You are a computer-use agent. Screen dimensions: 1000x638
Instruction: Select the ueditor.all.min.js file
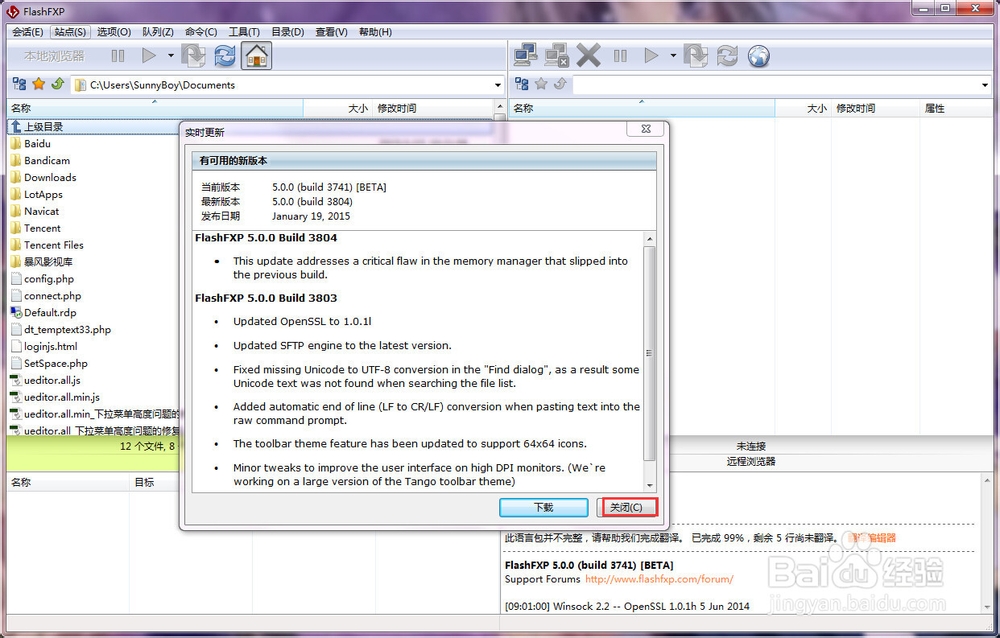point(62,397)
